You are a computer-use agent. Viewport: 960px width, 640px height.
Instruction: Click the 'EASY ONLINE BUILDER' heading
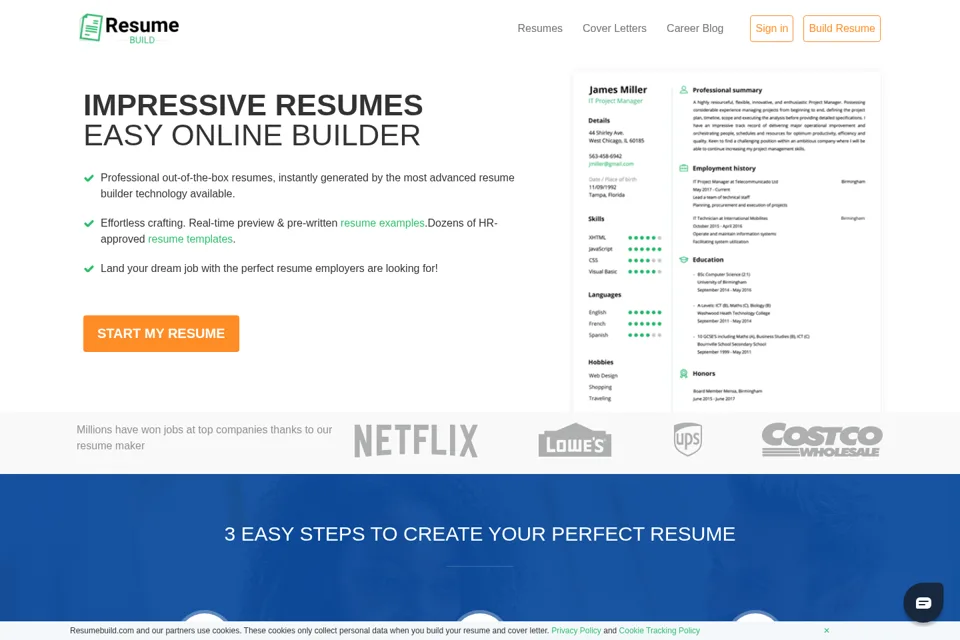pos(252,135)
